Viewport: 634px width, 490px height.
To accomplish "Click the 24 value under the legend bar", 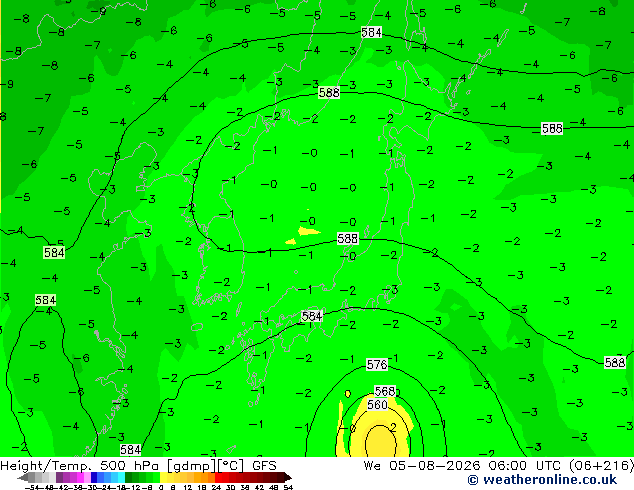I will click(x=216, y=487).
